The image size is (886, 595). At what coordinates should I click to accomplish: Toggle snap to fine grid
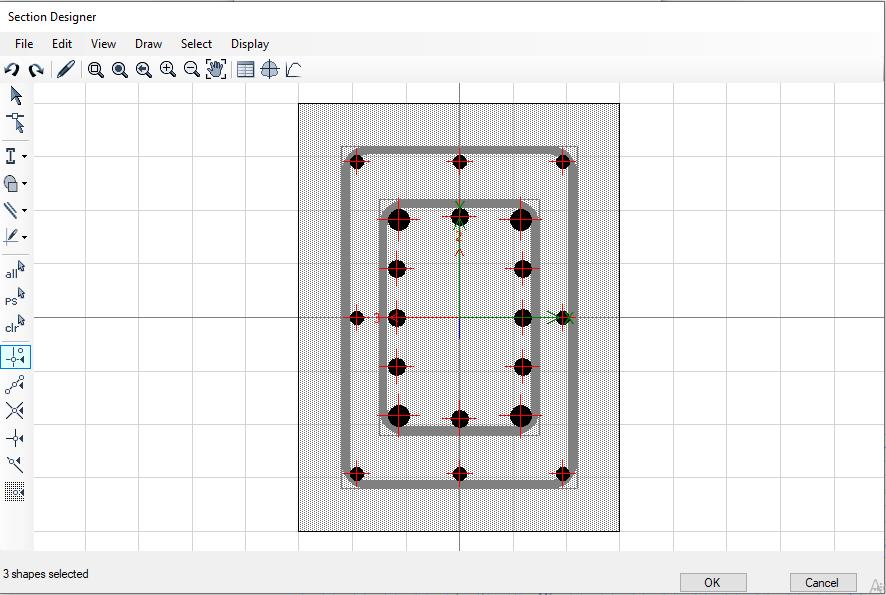pos(15,492)
